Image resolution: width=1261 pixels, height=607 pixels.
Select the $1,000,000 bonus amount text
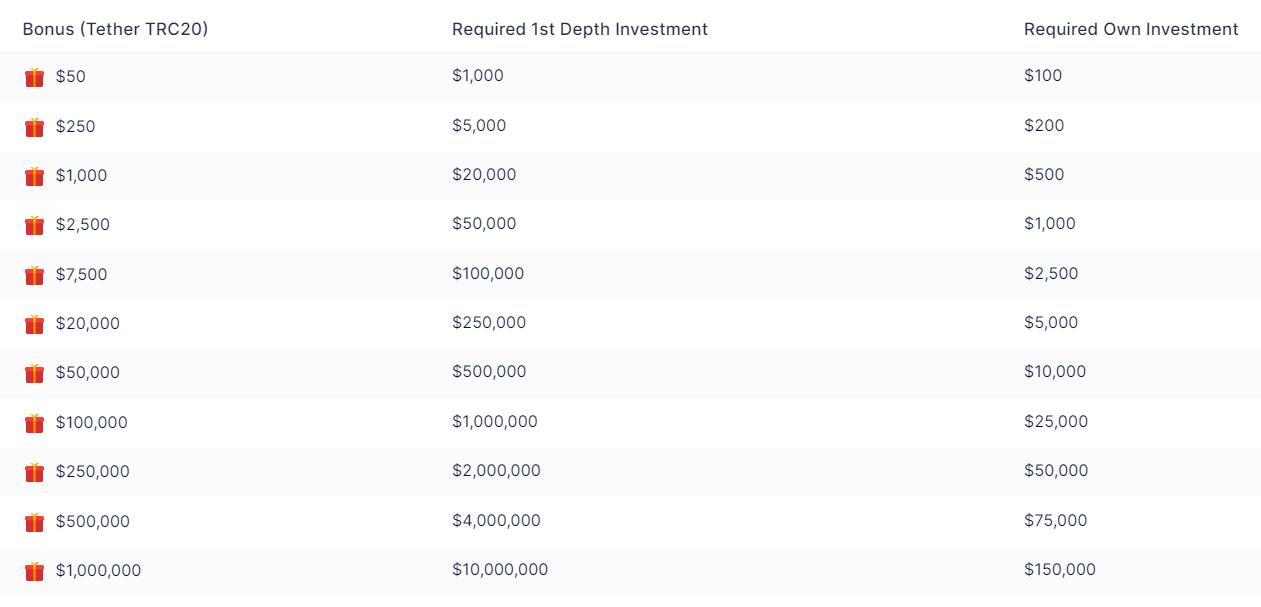pyautogui.click(x=98, y=571)
